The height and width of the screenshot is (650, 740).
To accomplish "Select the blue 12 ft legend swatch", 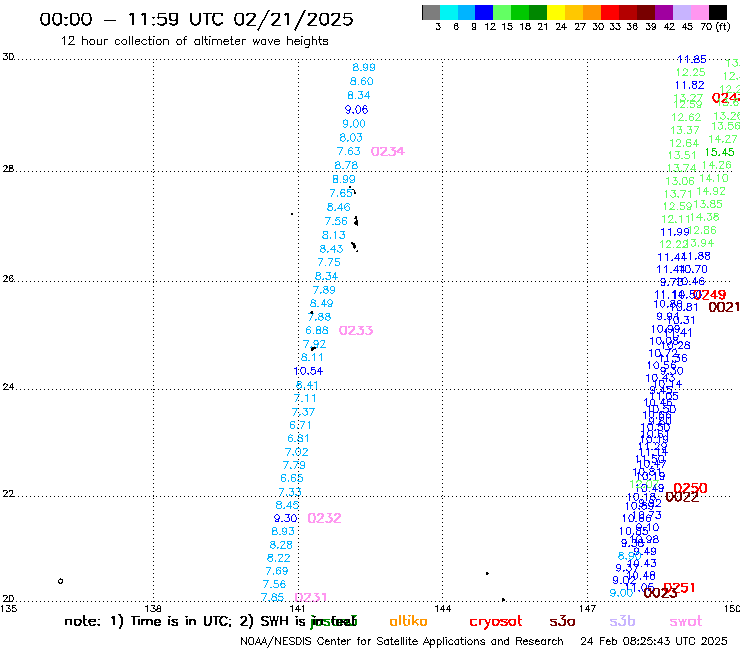I will click(x=484, y=12).
